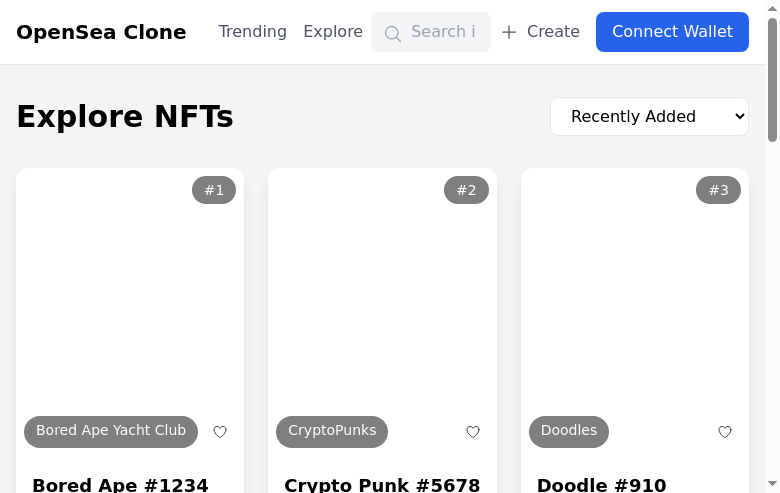Click the plus icon beside Create
The image size is (780, 493).
pos(508,32)
